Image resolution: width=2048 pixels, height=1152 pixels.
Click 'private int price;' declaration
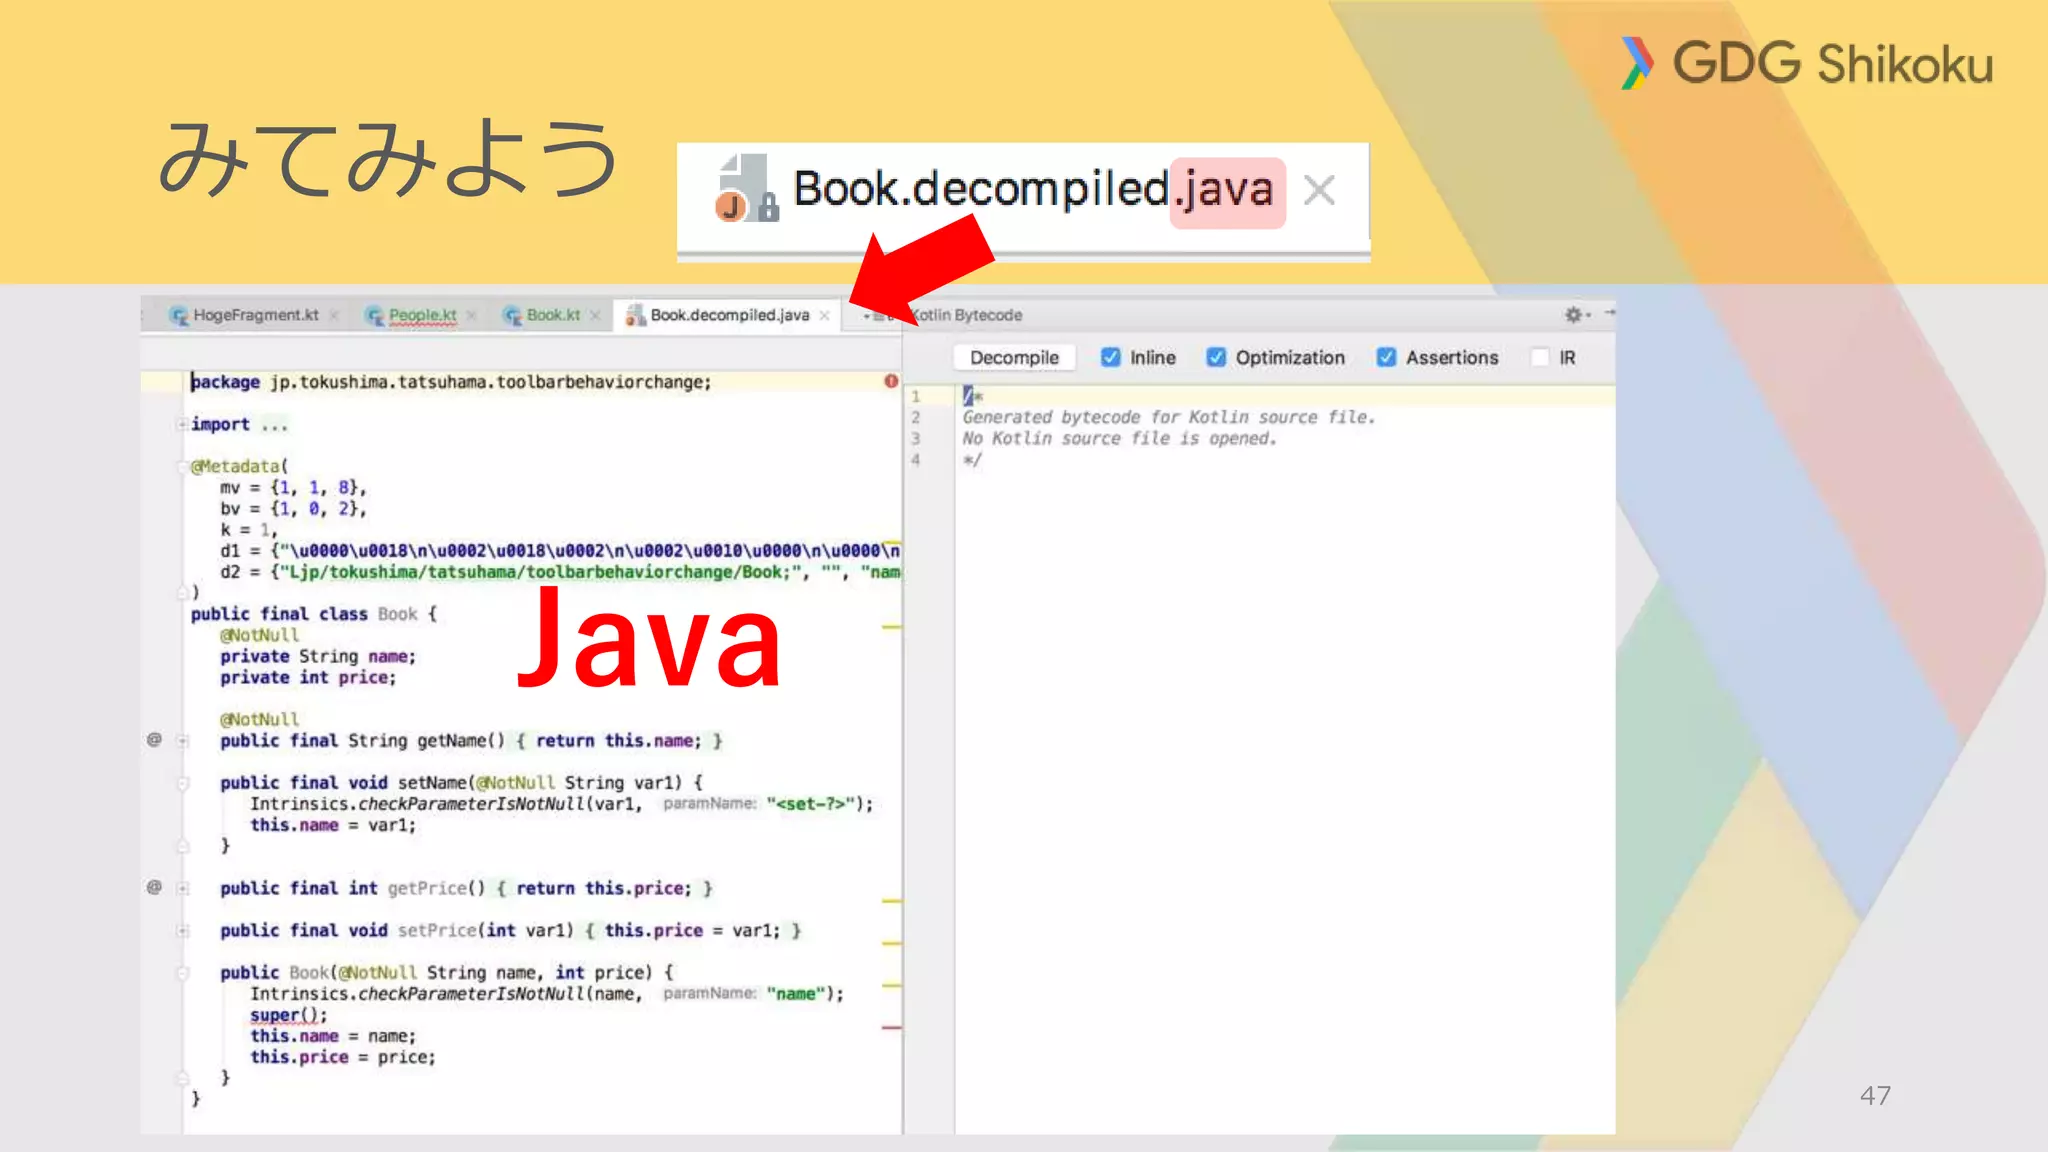(x=308, y=678)
